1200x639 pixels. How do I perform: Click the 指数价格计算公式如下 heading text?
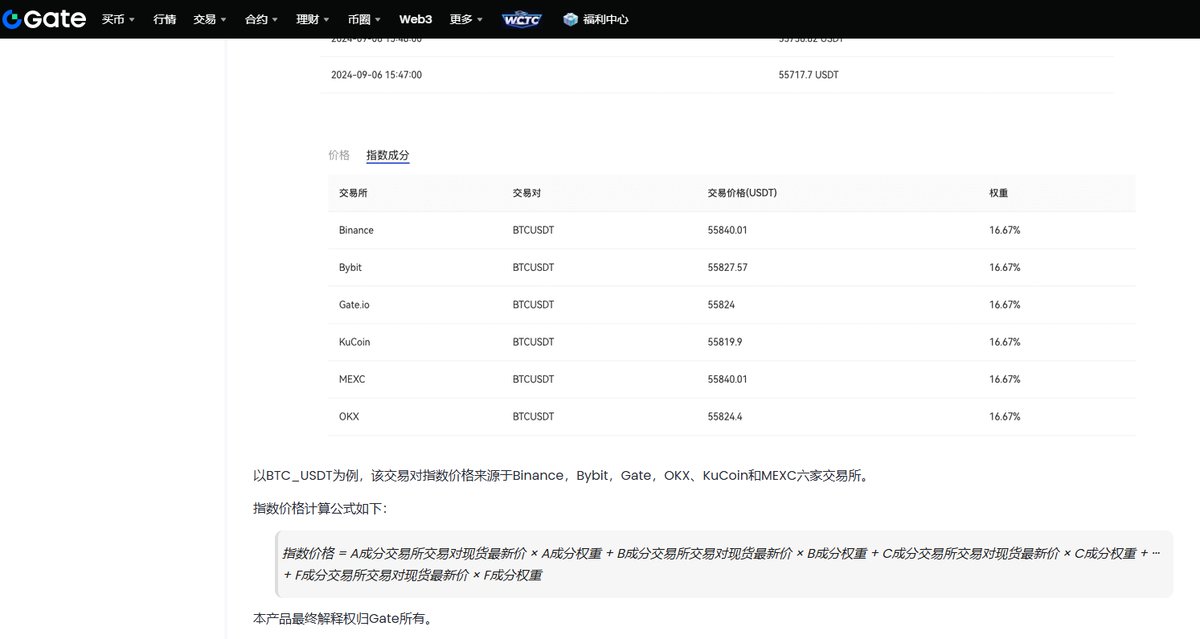pyautogui.click(x=320, y=509)
